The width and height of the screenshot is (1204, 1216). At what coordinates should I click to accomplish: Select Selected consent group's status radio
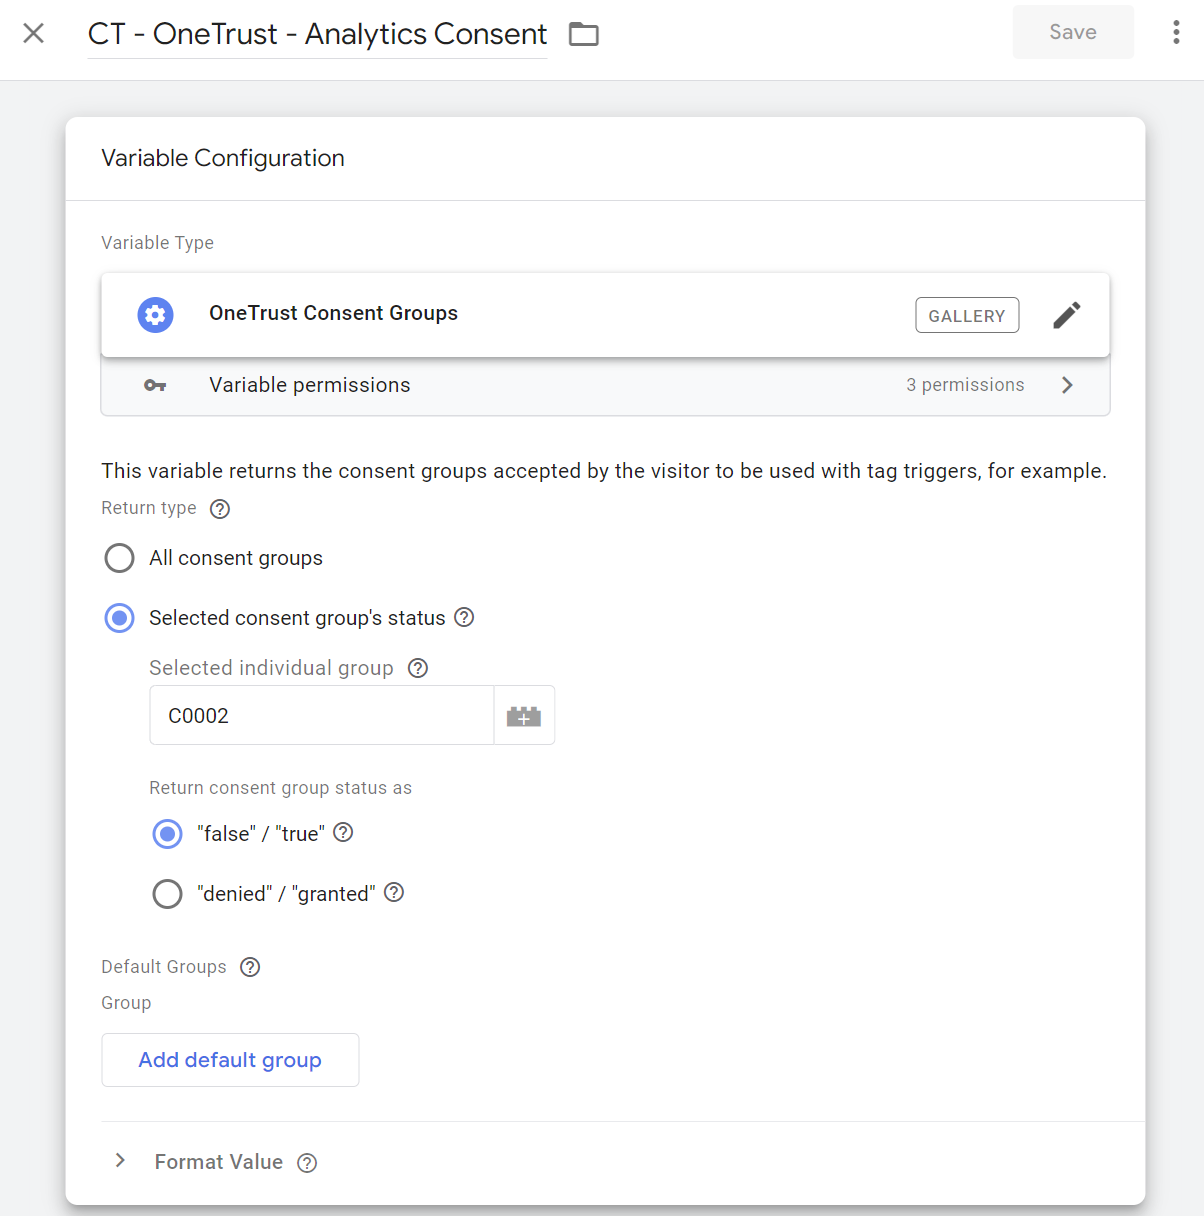point(119,618)
